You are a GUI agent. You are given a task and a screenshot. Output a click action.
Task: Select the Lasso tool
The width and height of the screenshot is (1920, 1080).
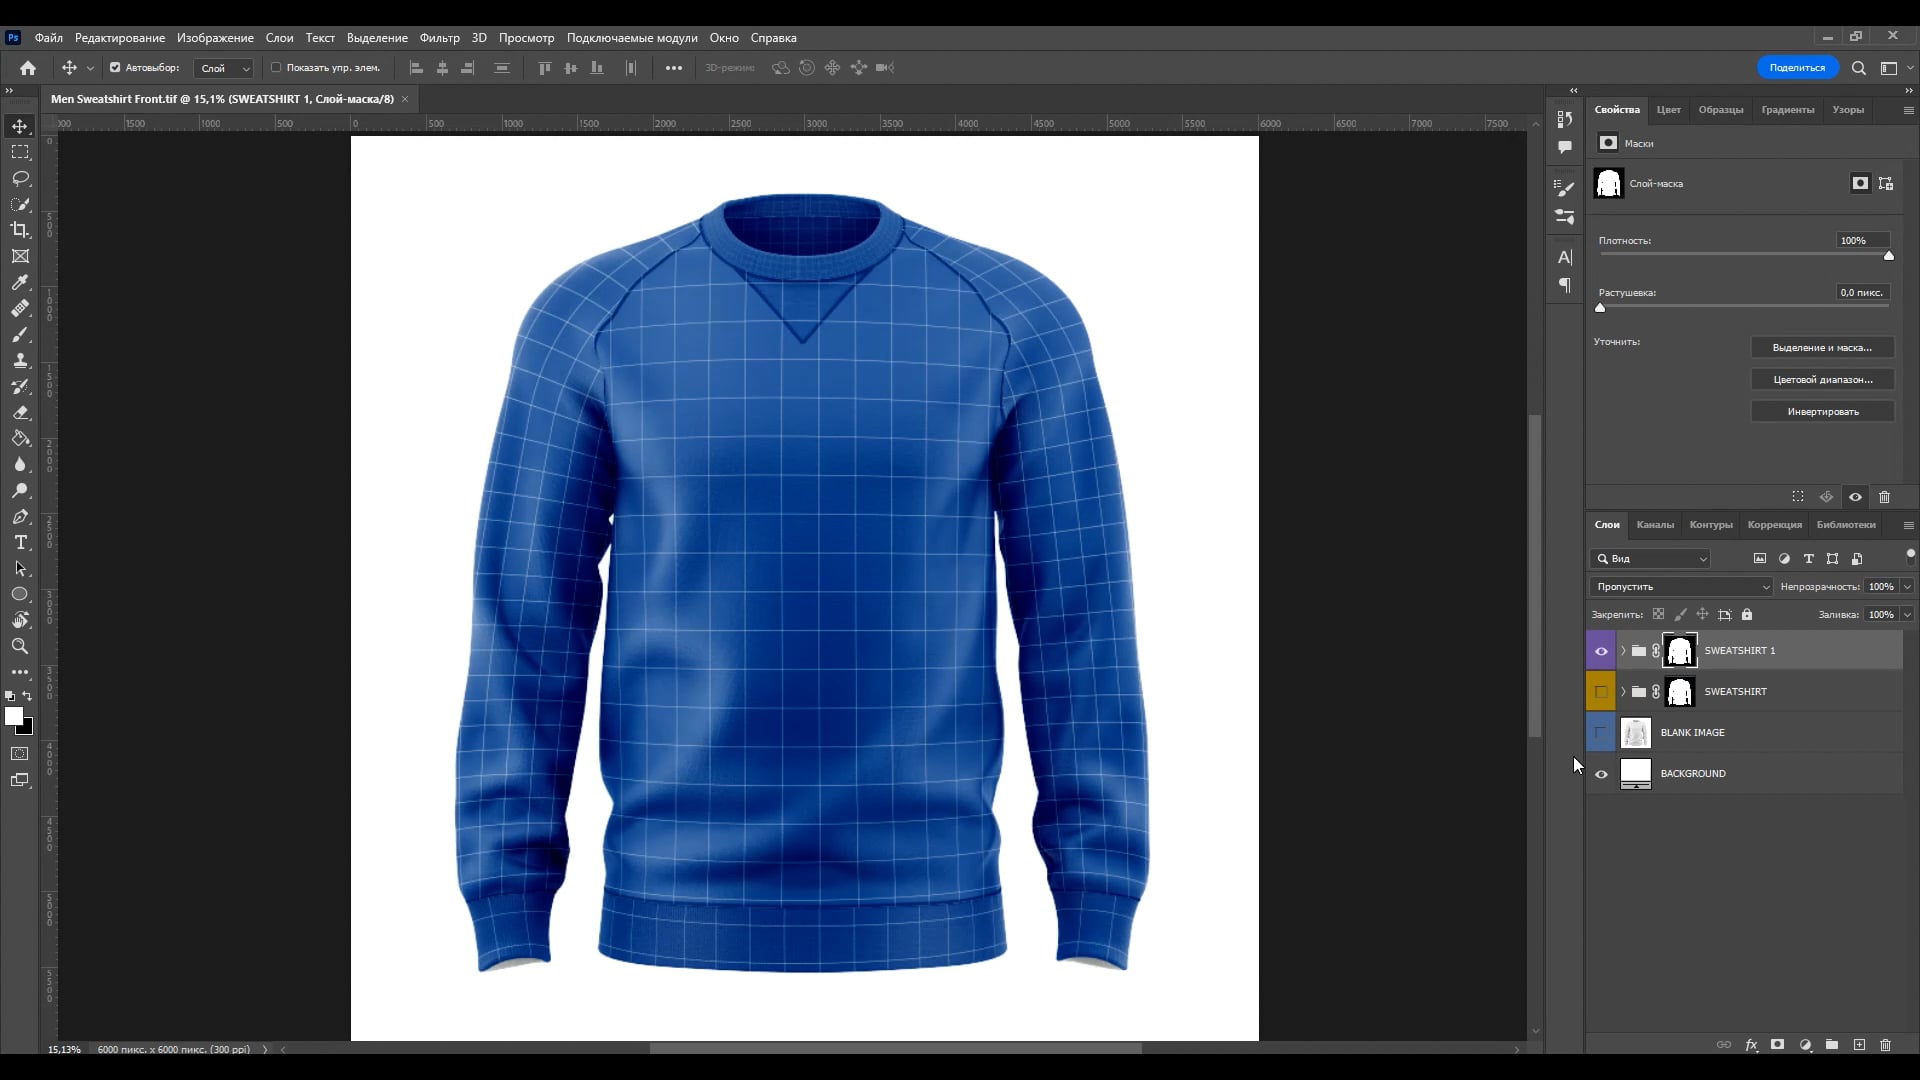click(x=20, y=178)
